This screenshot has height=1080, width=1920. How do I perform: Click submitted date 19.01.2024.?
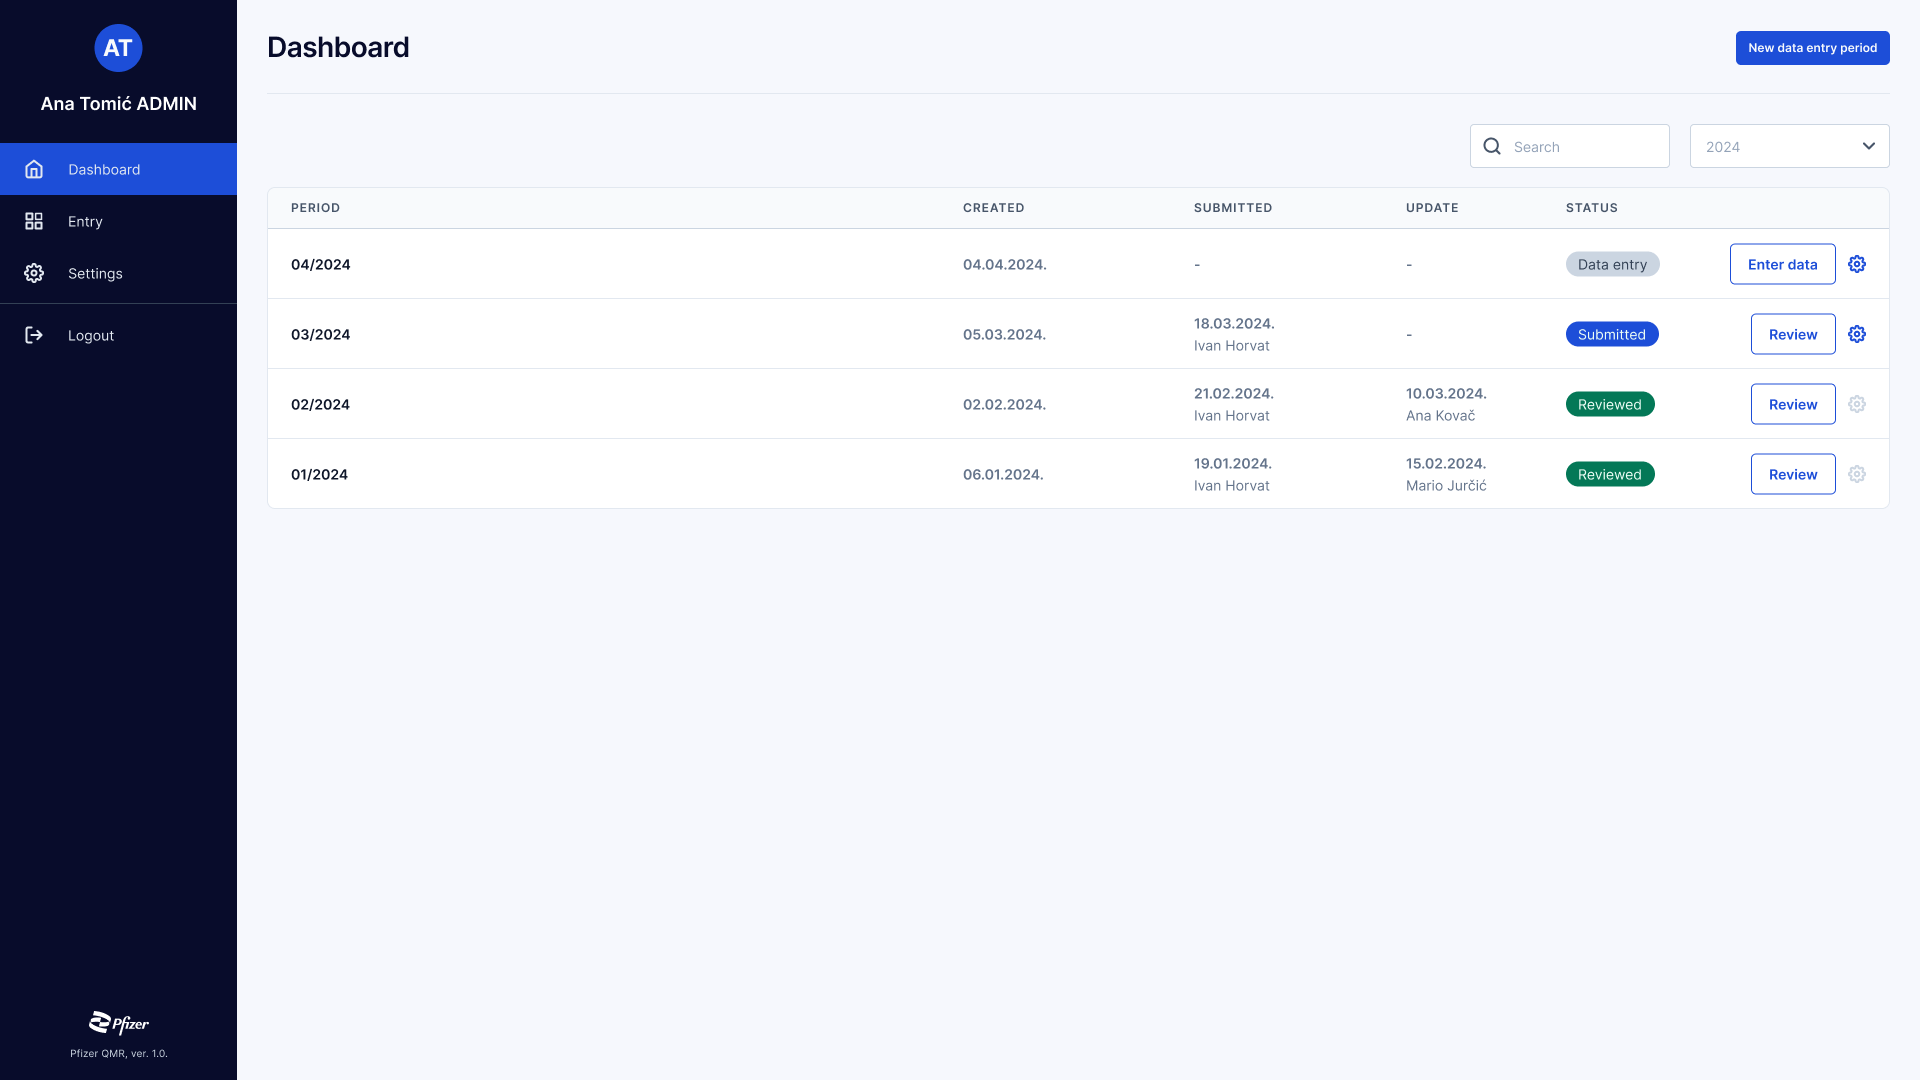click(1233, 463)
